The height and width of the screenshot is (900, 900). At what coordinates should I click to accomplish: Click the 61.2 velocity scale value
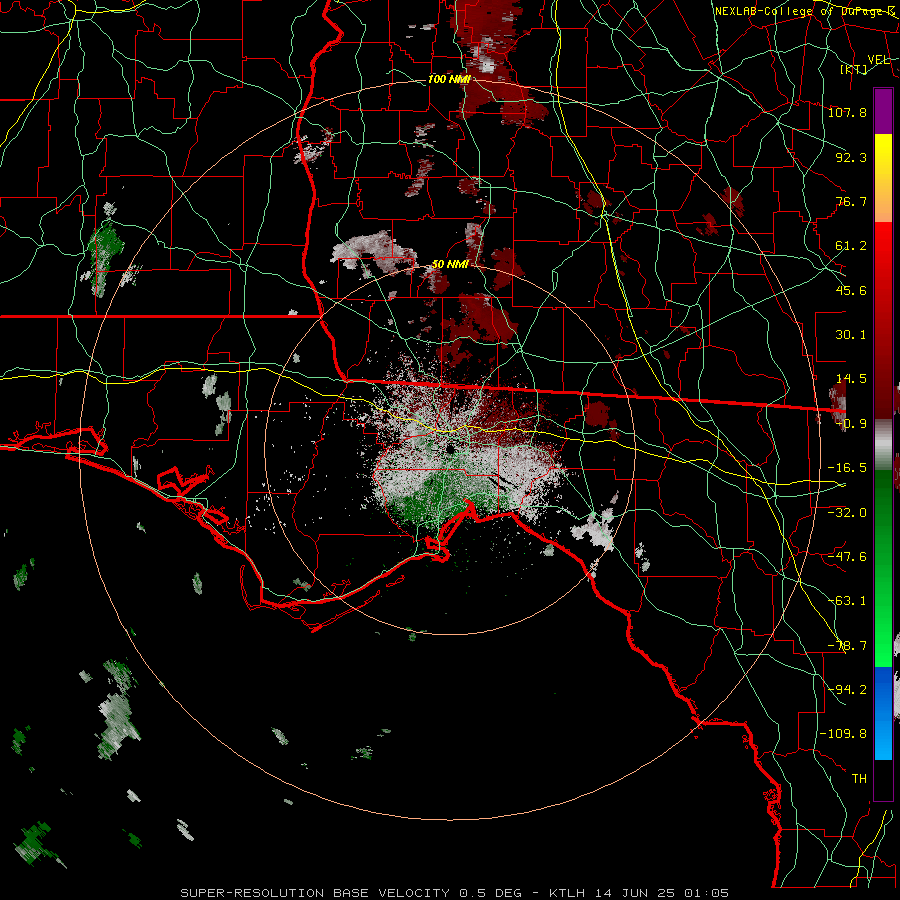click(x=851, y=246)
